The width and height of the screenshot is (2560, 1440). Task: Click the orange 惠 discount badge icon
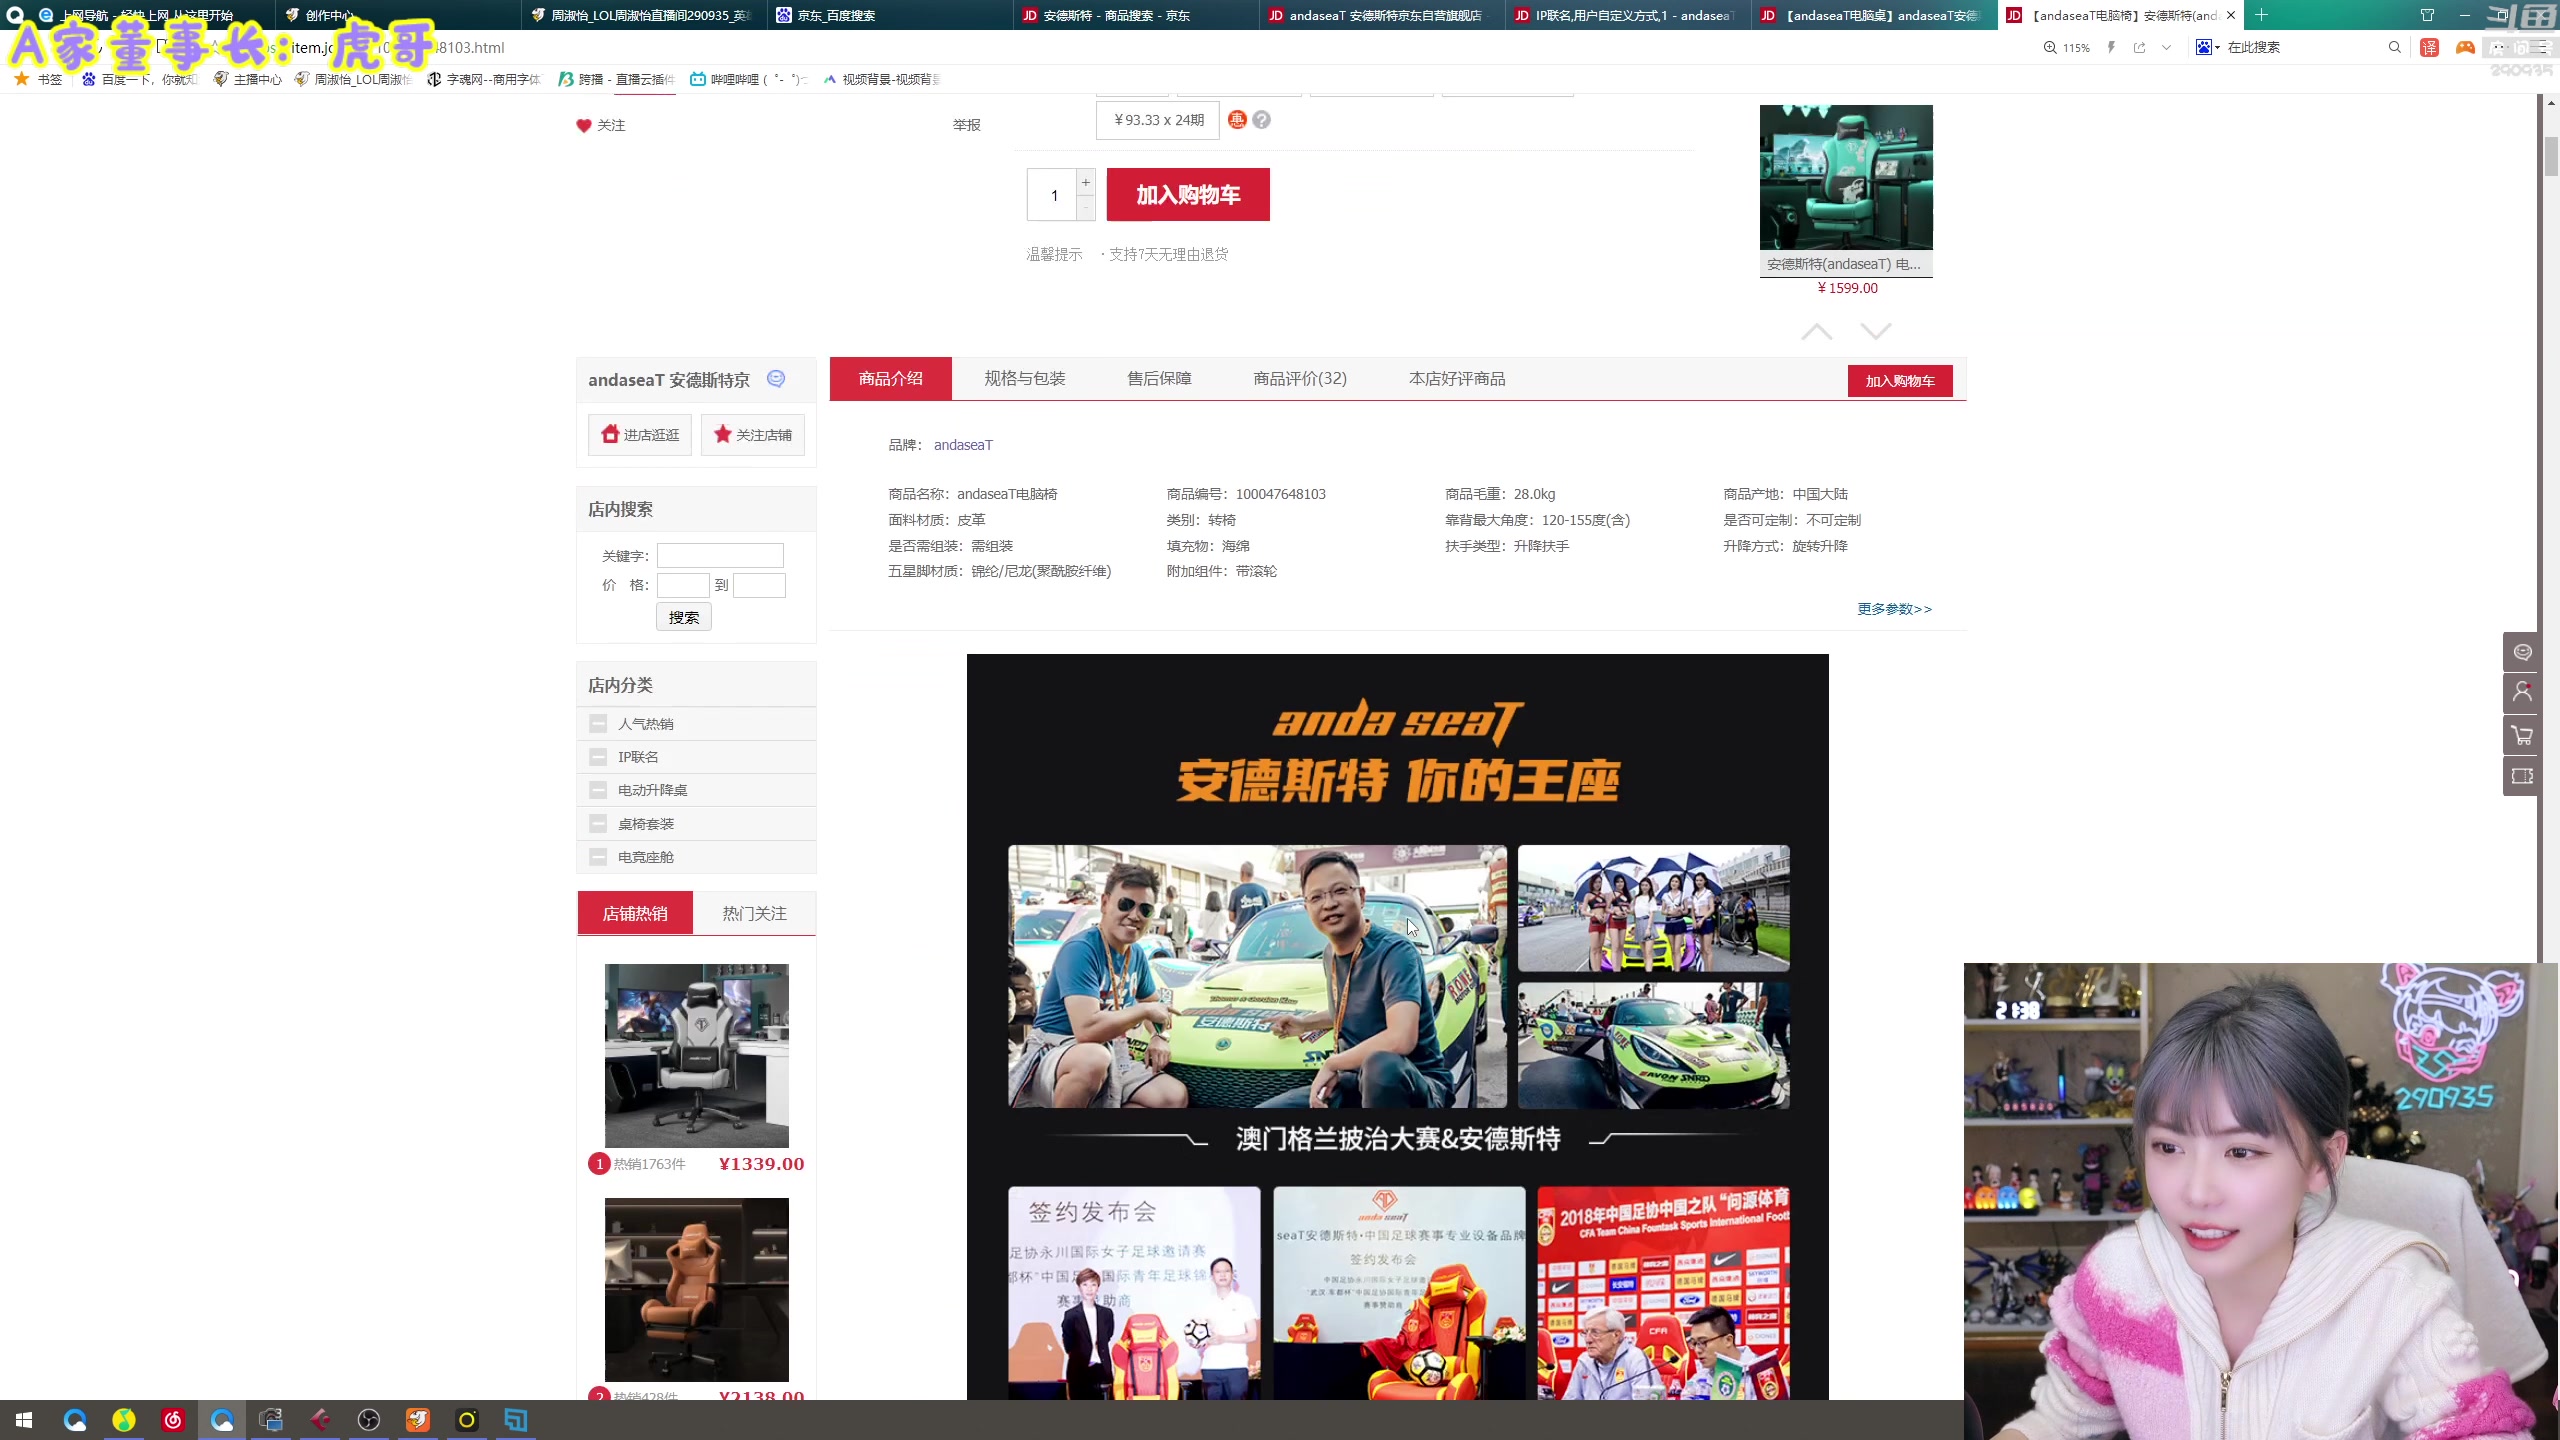click(1237, 120)
